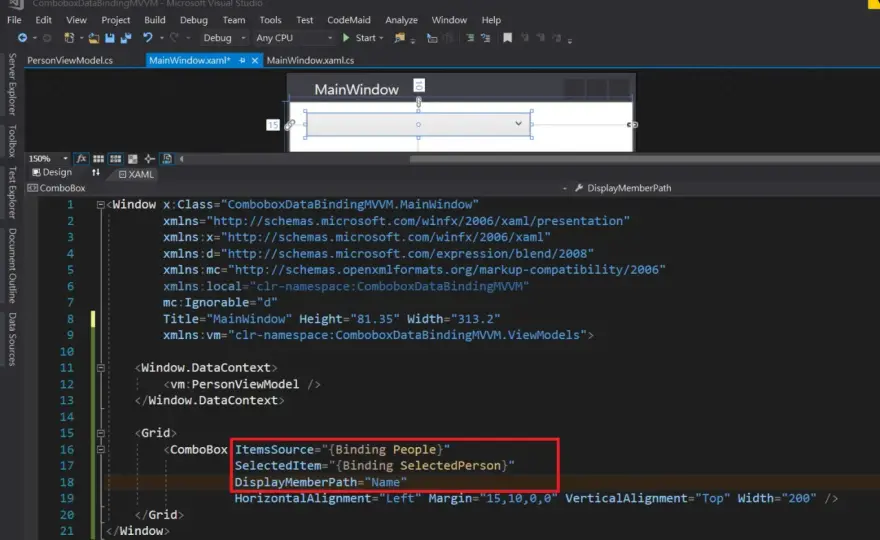Open the Team menu
Viewport: 880px width, 540px height.
click(233, 20)
